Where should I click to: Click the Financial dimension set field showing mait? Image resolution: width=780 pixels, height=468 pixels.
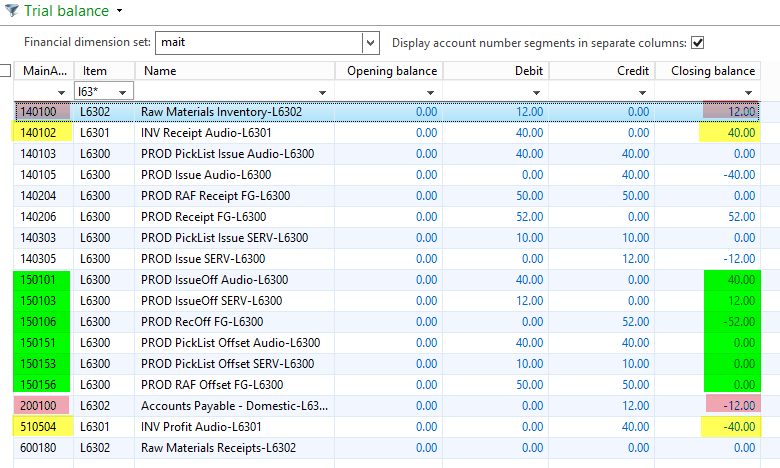click(259, 43)
